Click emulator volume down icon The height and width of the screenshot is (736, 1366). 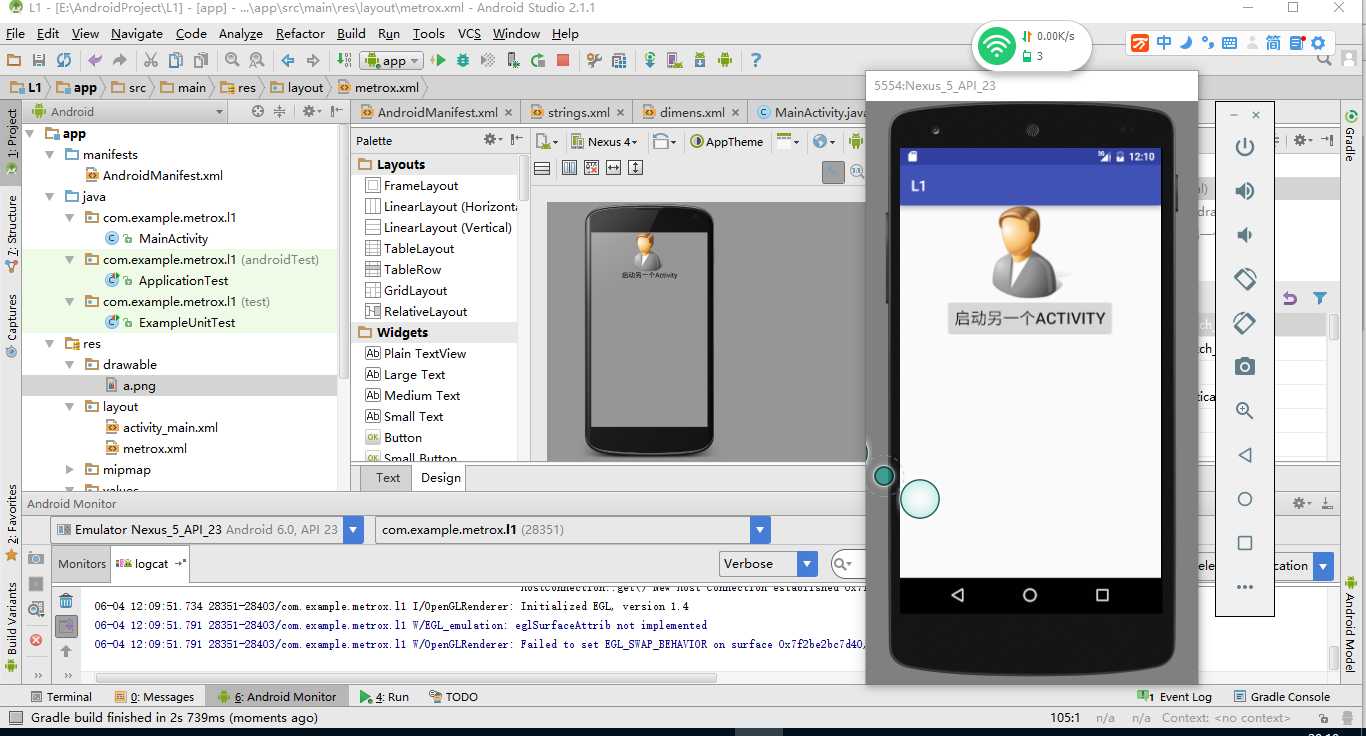(1245, 235)
